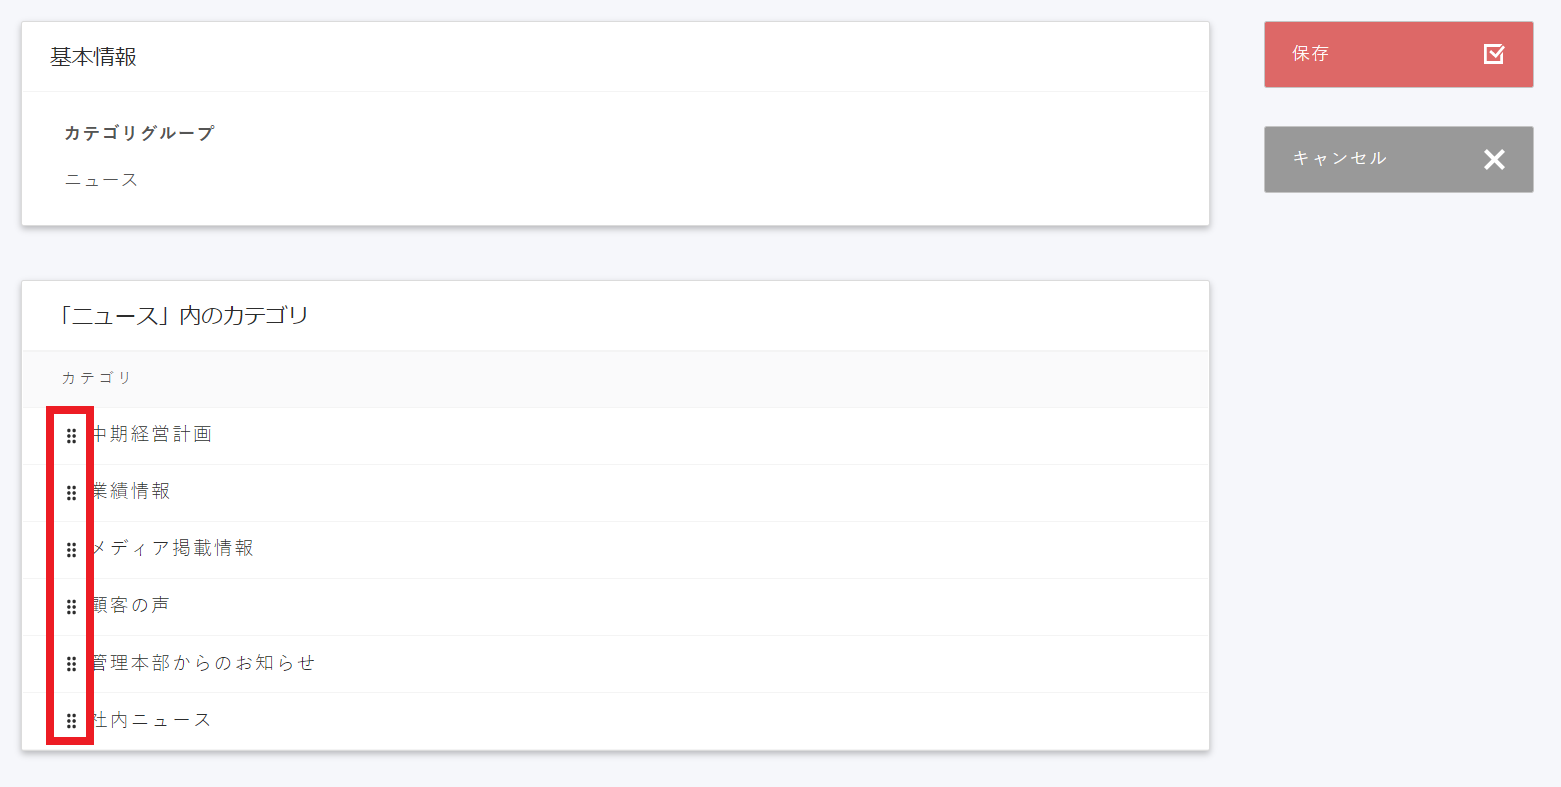The width and height of the screenshot is (1561, 787).
Task: Click the drag handle beside 業績情報
Action: point(70,493)
